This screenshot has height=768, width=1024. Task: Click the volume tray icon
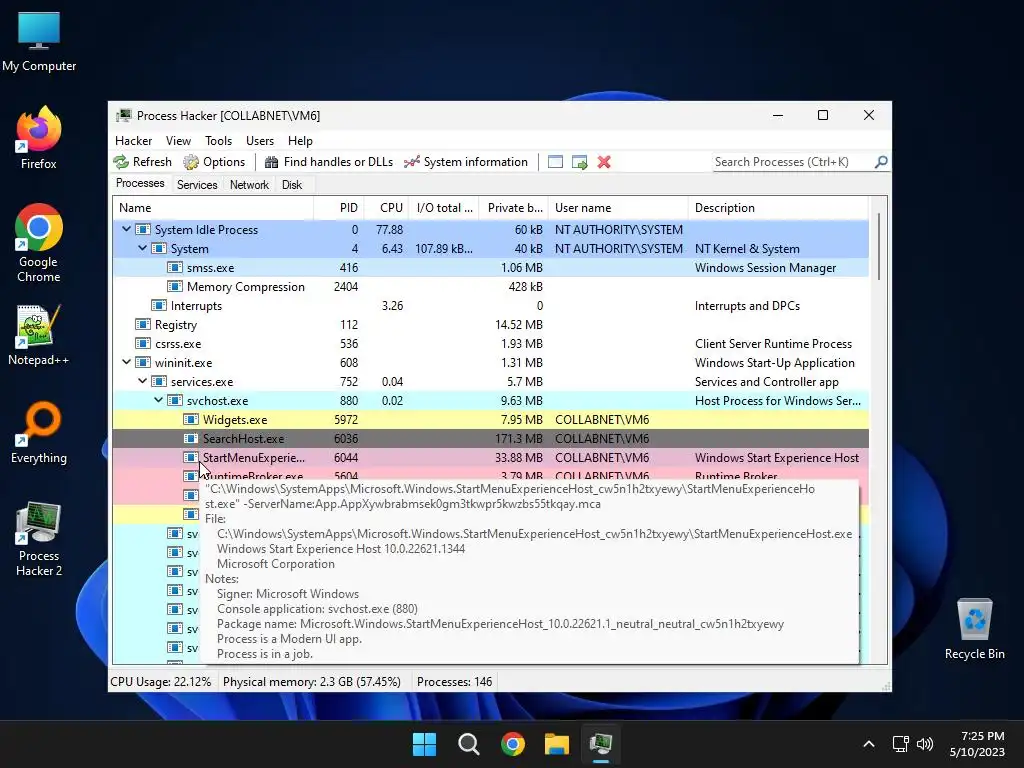click(x=925, y=744)
